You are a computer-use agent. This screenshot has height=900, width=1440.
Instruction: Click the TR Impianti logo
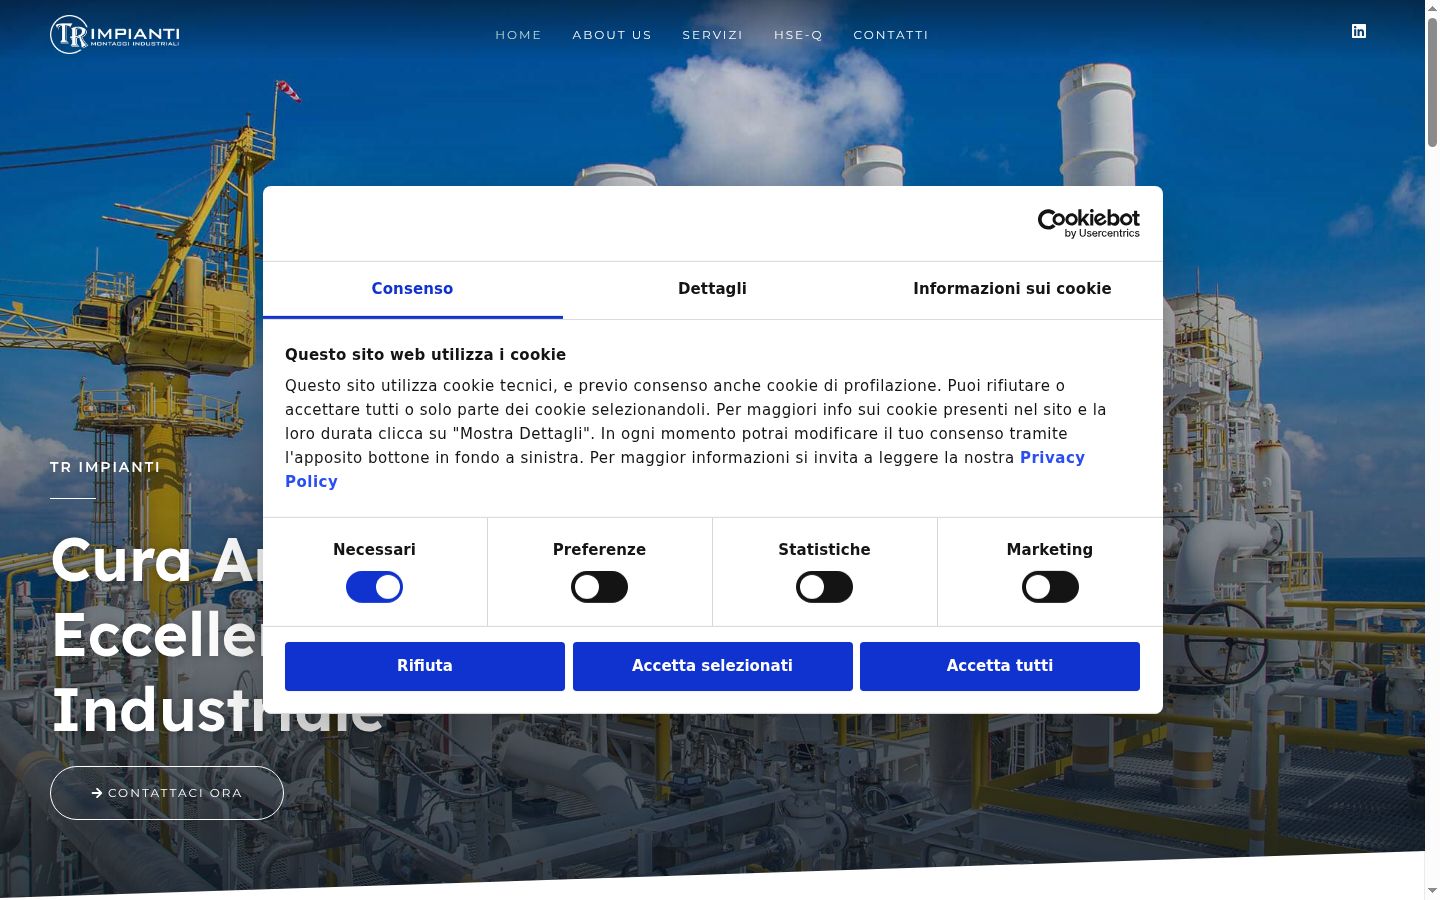[x=115, y=35]
